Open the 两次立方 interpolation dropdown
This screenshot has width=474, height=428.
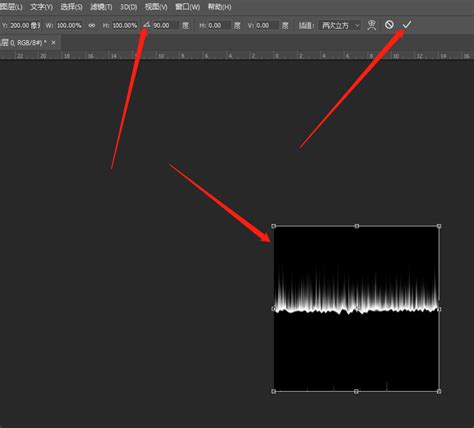point(339,25)
